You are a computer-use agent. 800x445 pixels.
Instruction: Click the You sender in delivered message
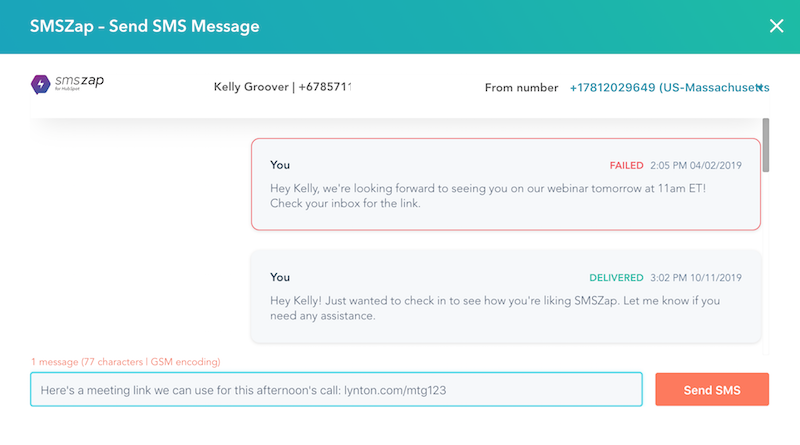coord(280,277)
